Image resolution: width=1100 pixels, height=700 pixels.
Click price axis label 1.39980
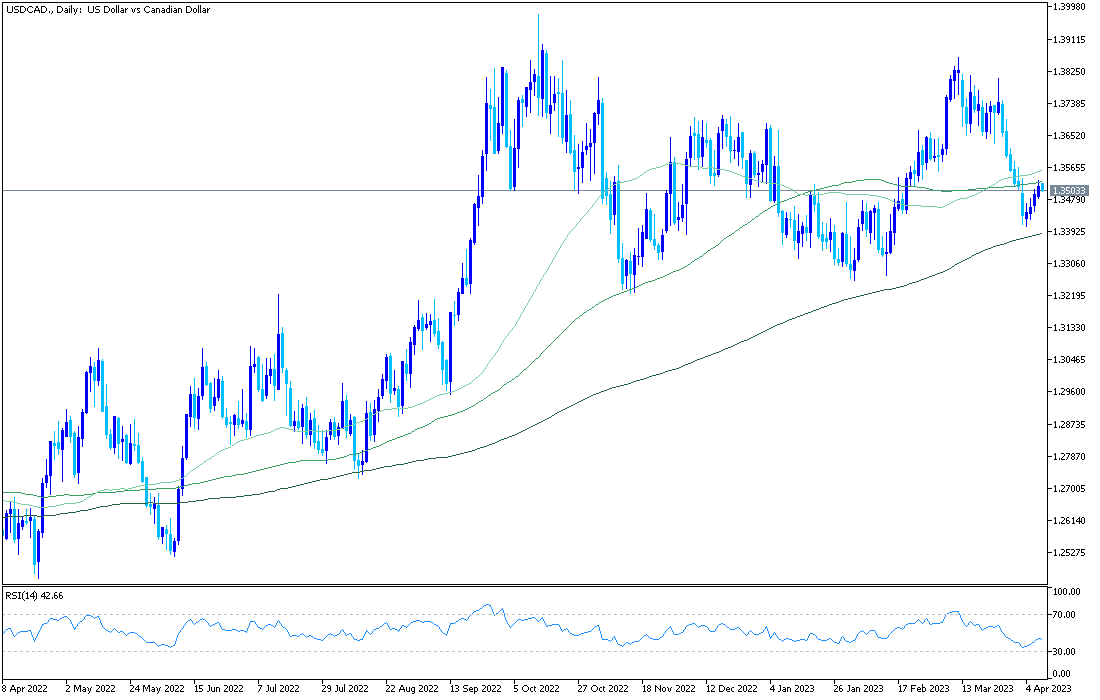coord(1070,7)
